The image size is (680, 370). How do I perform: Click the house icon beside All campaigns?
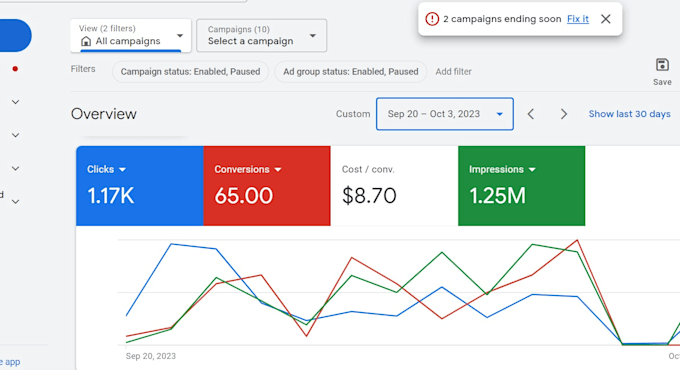(86, 41)
